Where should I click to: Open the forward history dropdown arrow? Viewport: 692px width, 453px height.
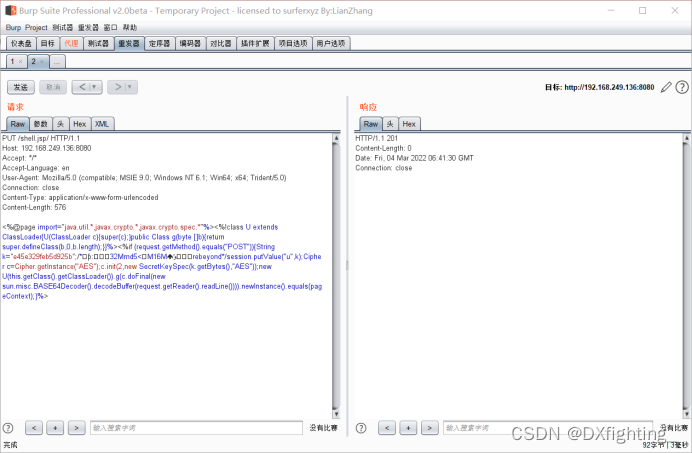coord(130,87)
